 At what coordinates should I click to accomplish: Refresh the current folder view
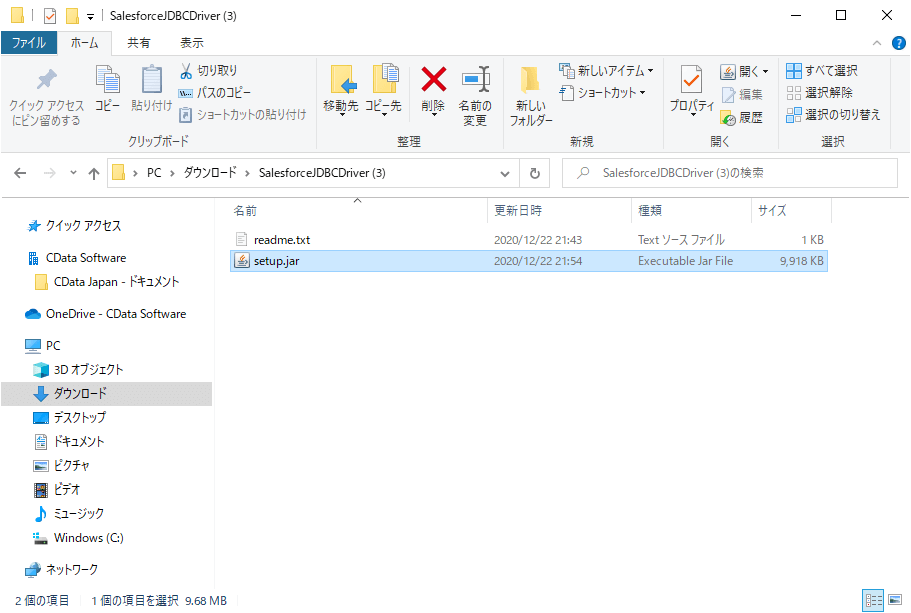pyautogui.click(x=535, y=173)
